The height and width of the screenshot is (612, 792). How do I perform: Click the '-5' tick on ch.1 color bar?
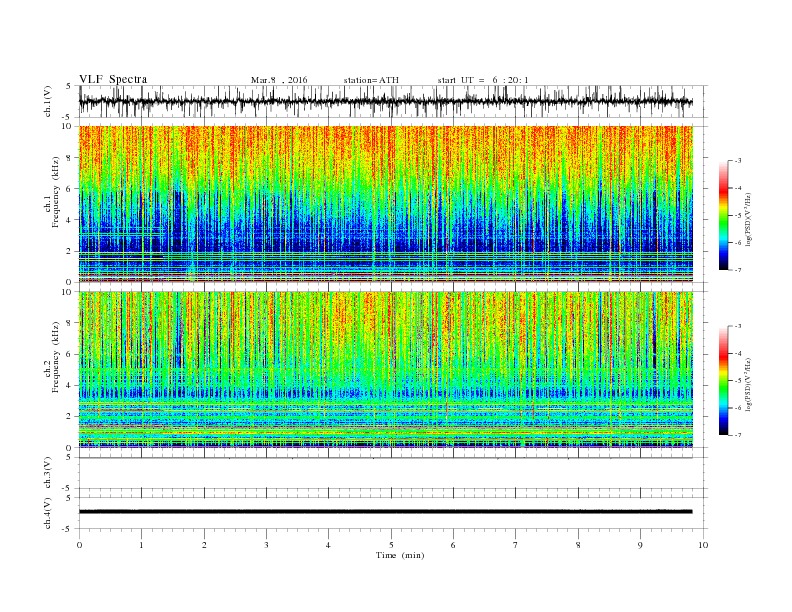pos(737,215)
